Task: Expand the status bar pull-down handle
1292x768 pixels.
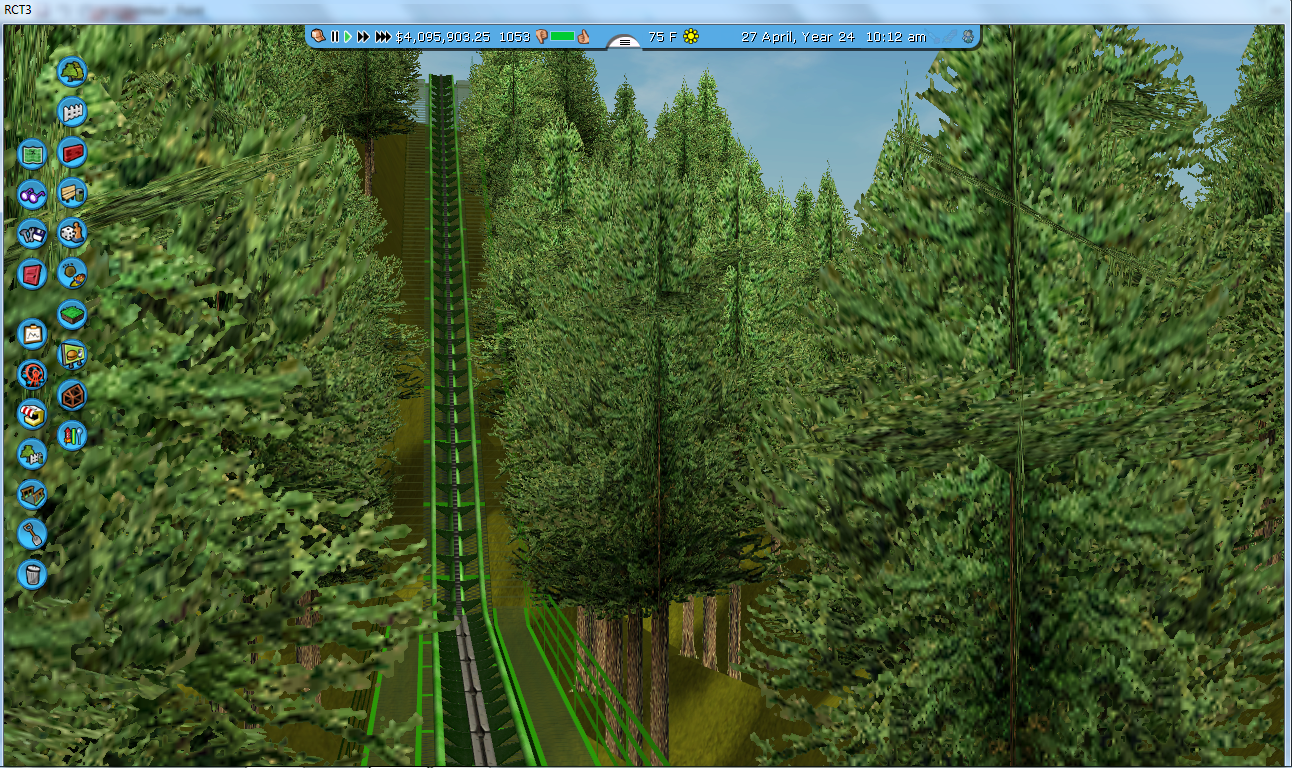Action: tap(625, 41)
